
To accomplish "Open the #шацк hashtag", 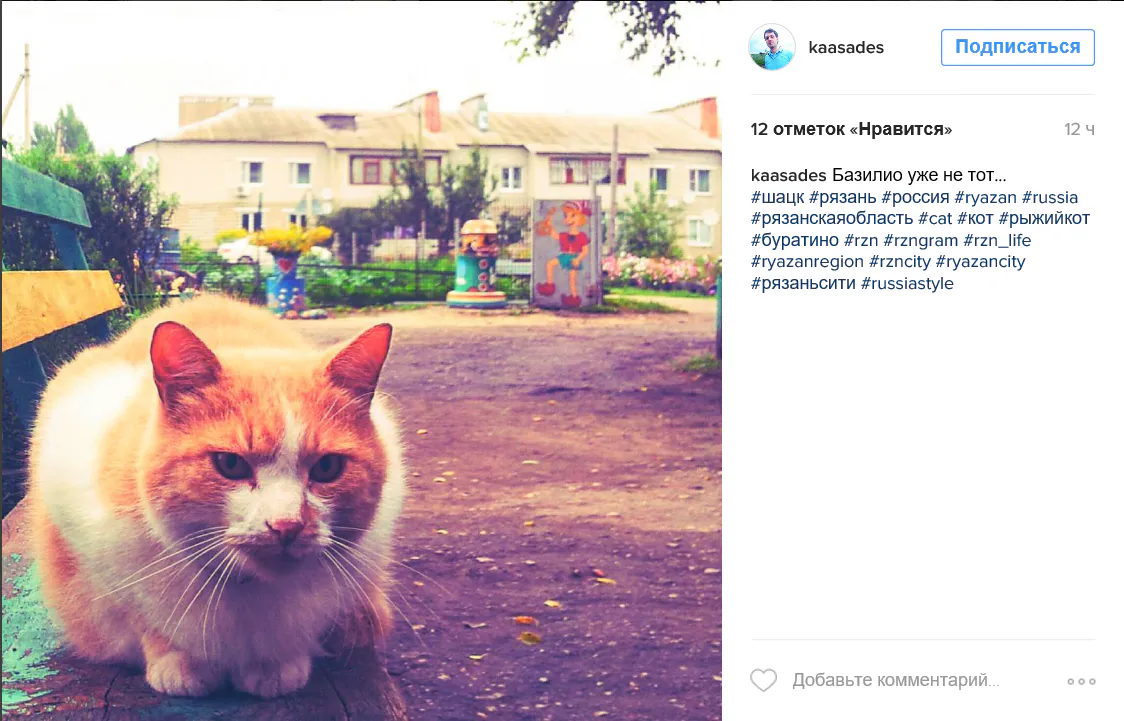I will click(778, 197).
